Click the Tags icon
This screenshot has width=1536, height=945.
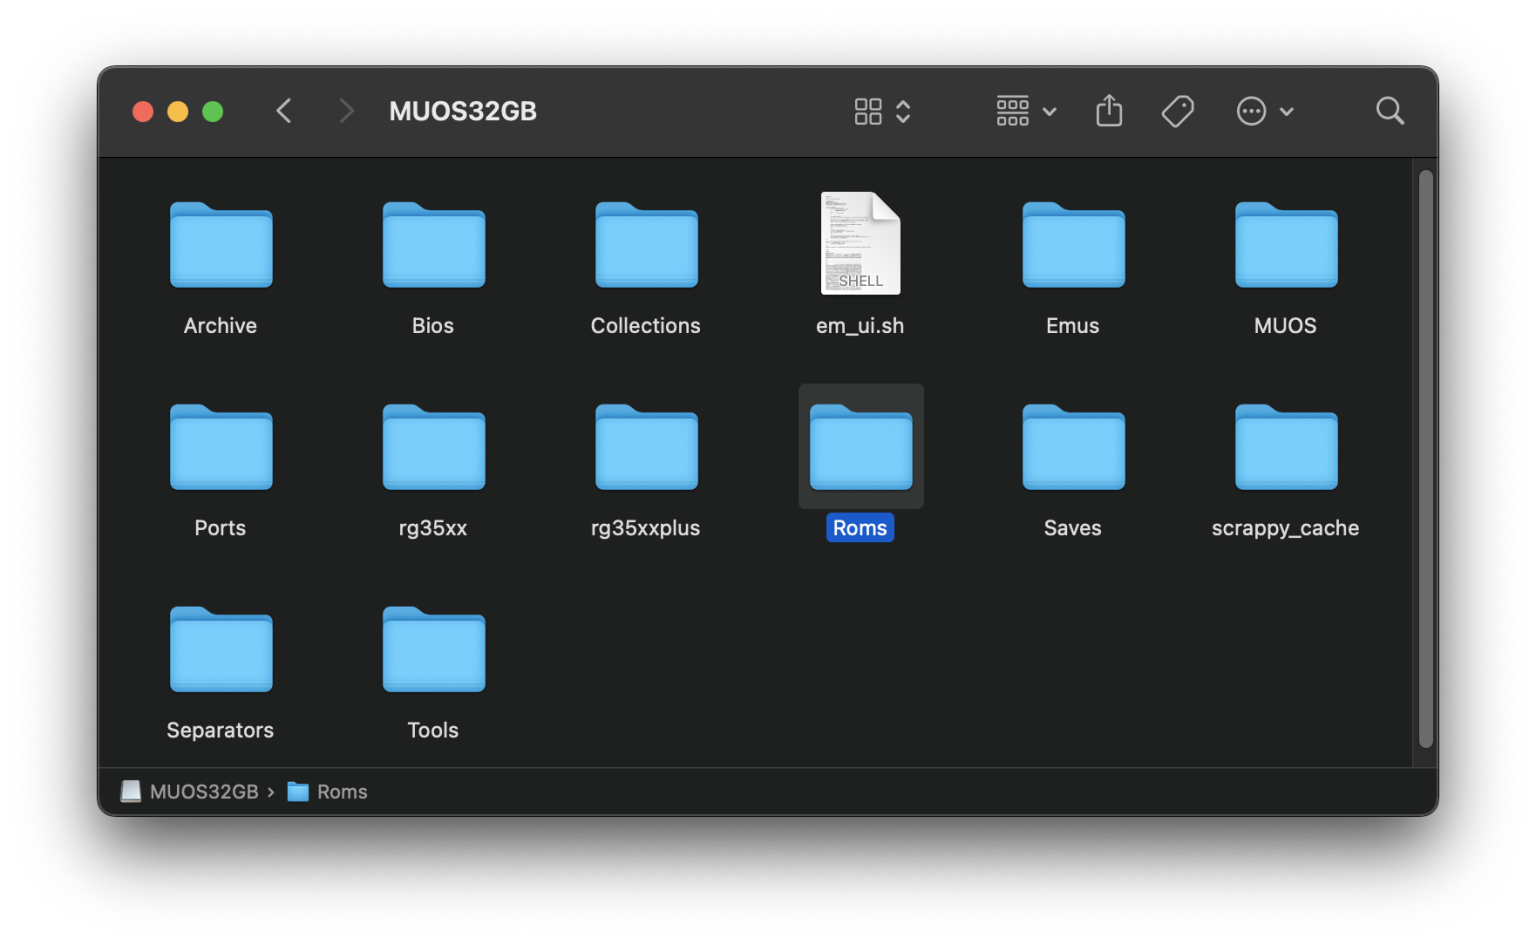1178,111
